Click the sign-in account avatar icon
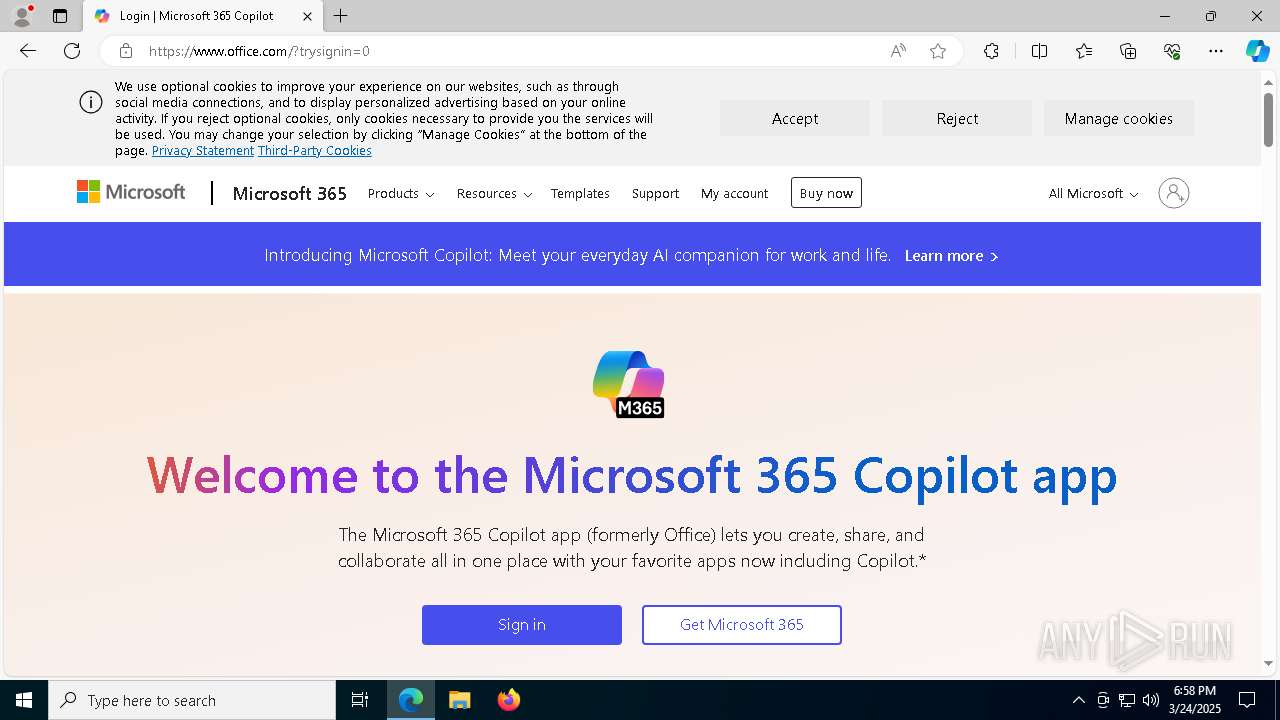Image resolution: width=1280 pixels, height=720 pixels. [x=1174, y=193]
